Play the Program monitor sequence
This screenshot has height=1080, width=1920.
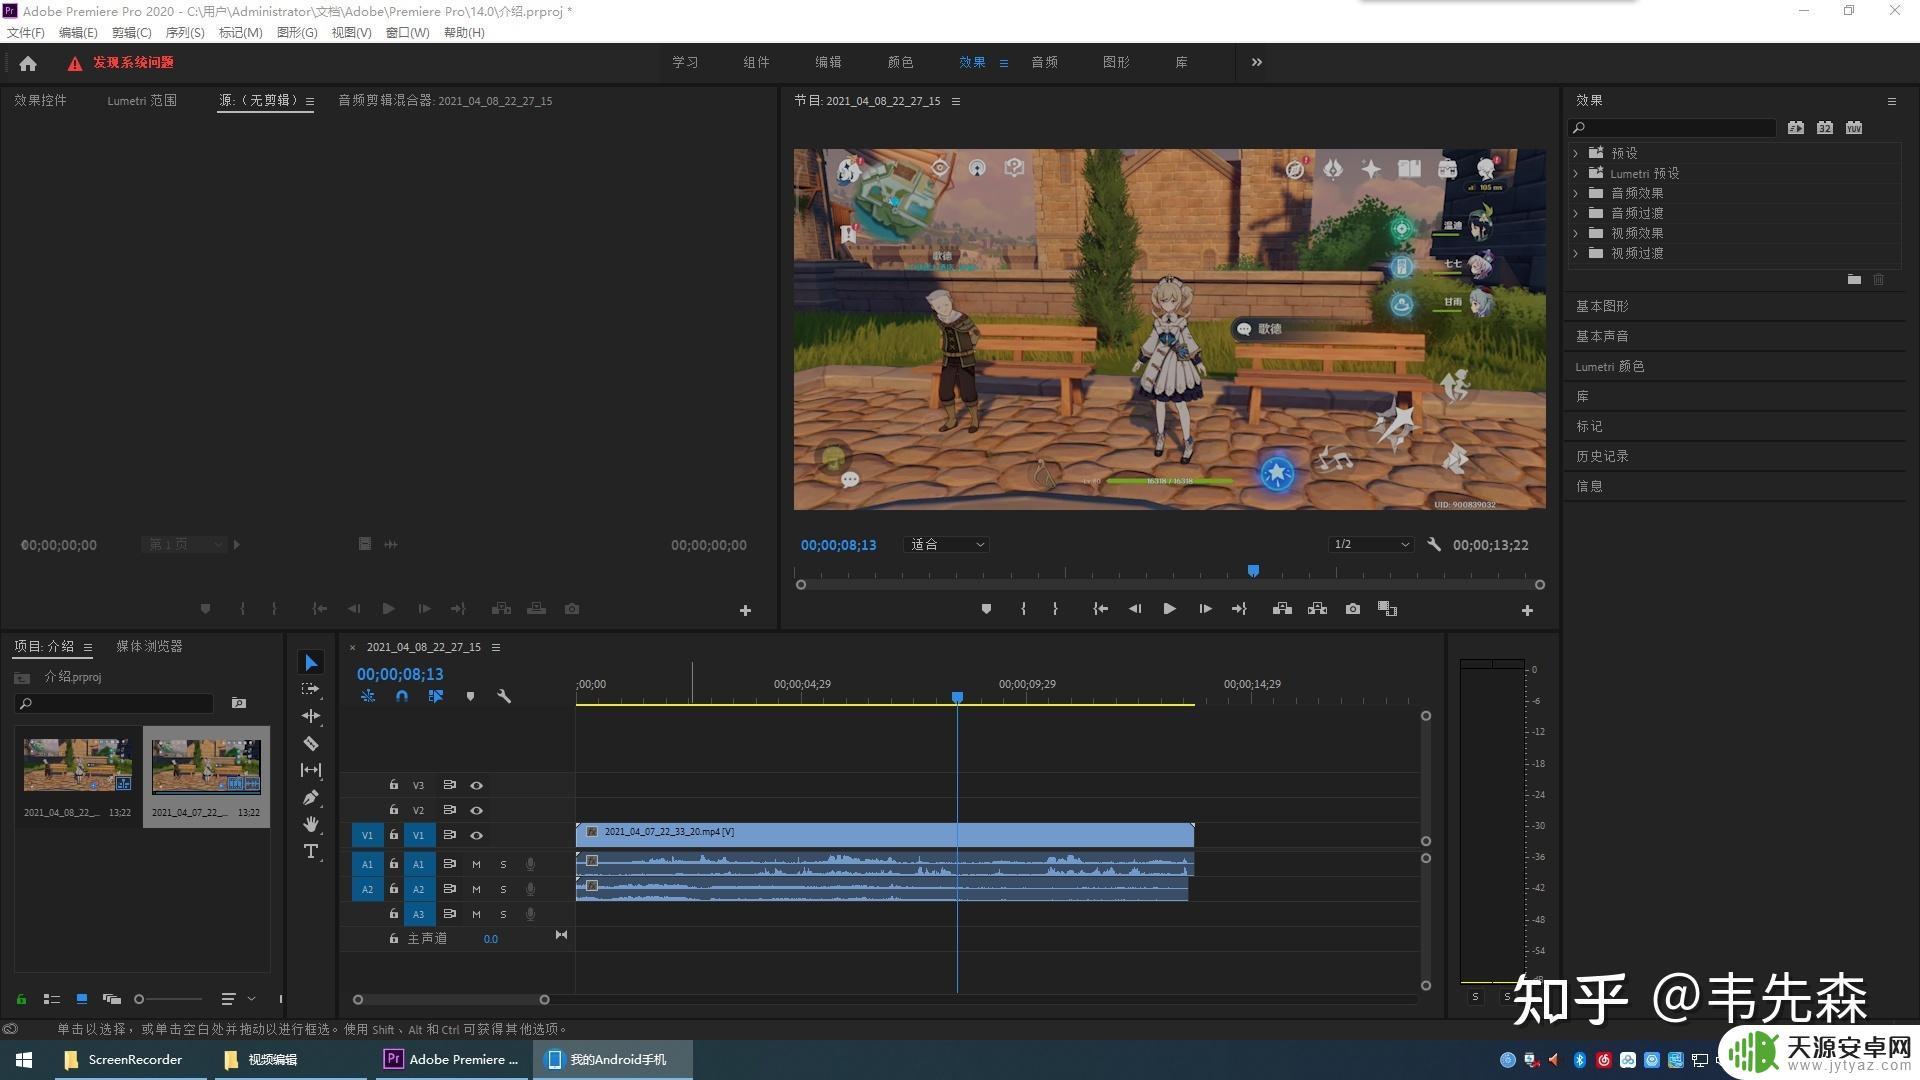(x=1169, y=609)
